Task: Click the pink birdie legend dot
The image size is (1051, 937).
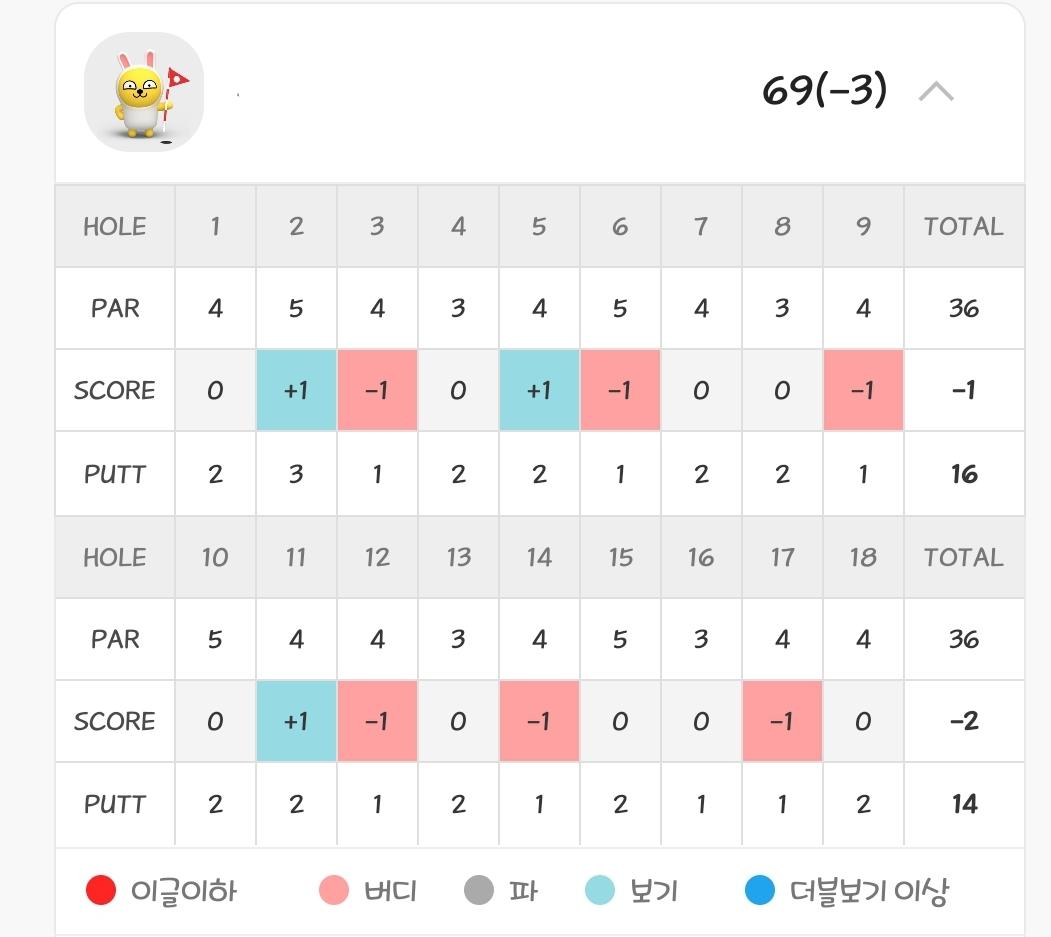Action: coord(333,890)
